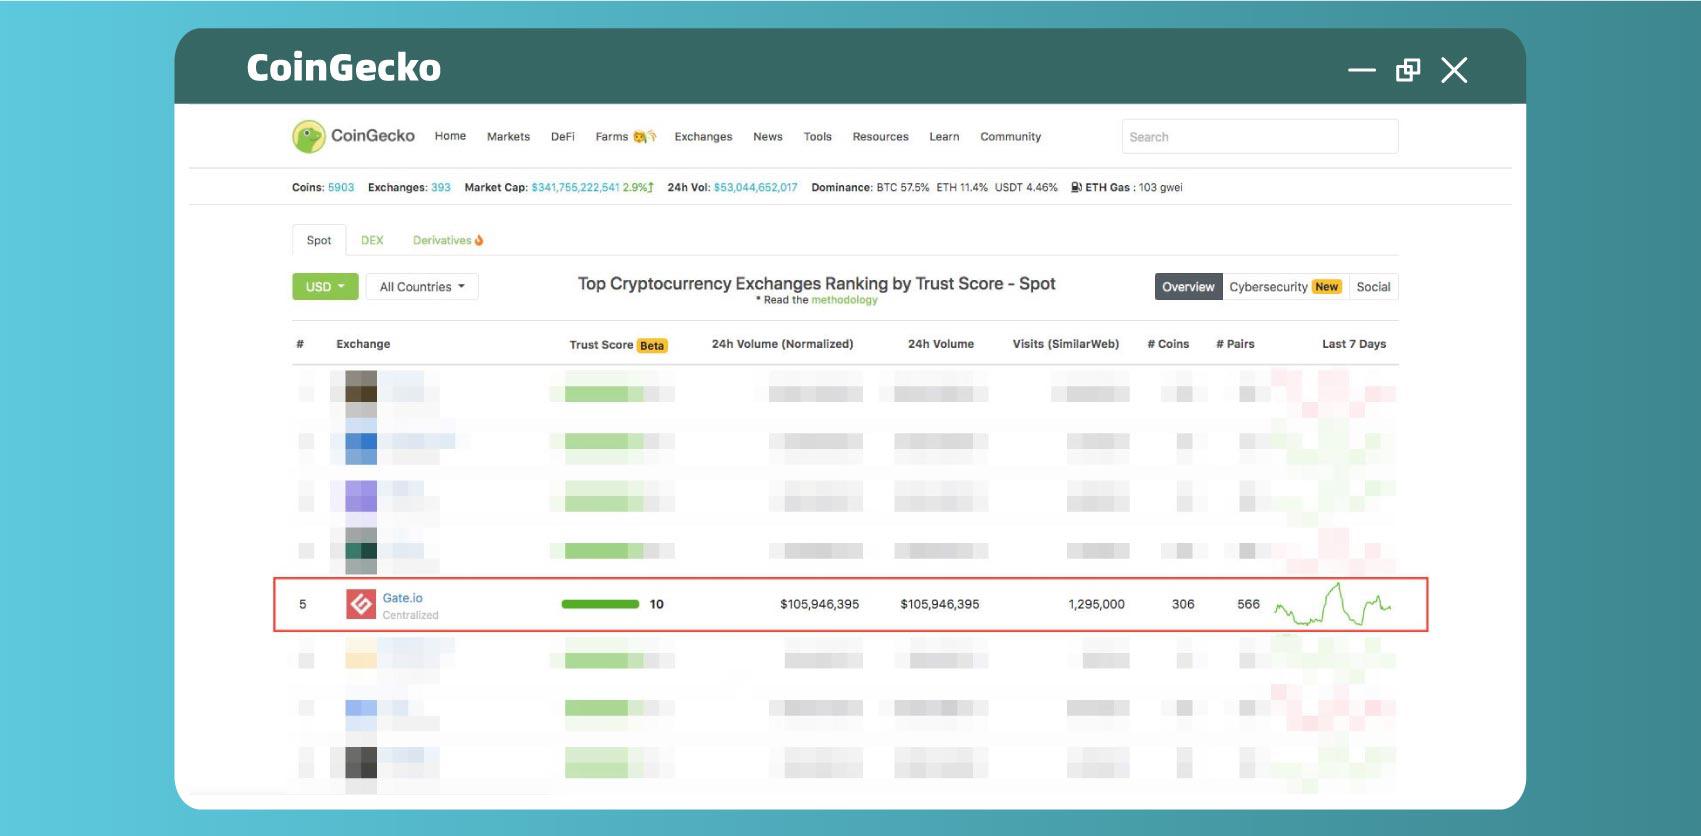Click the Market Cap value link

575,187
